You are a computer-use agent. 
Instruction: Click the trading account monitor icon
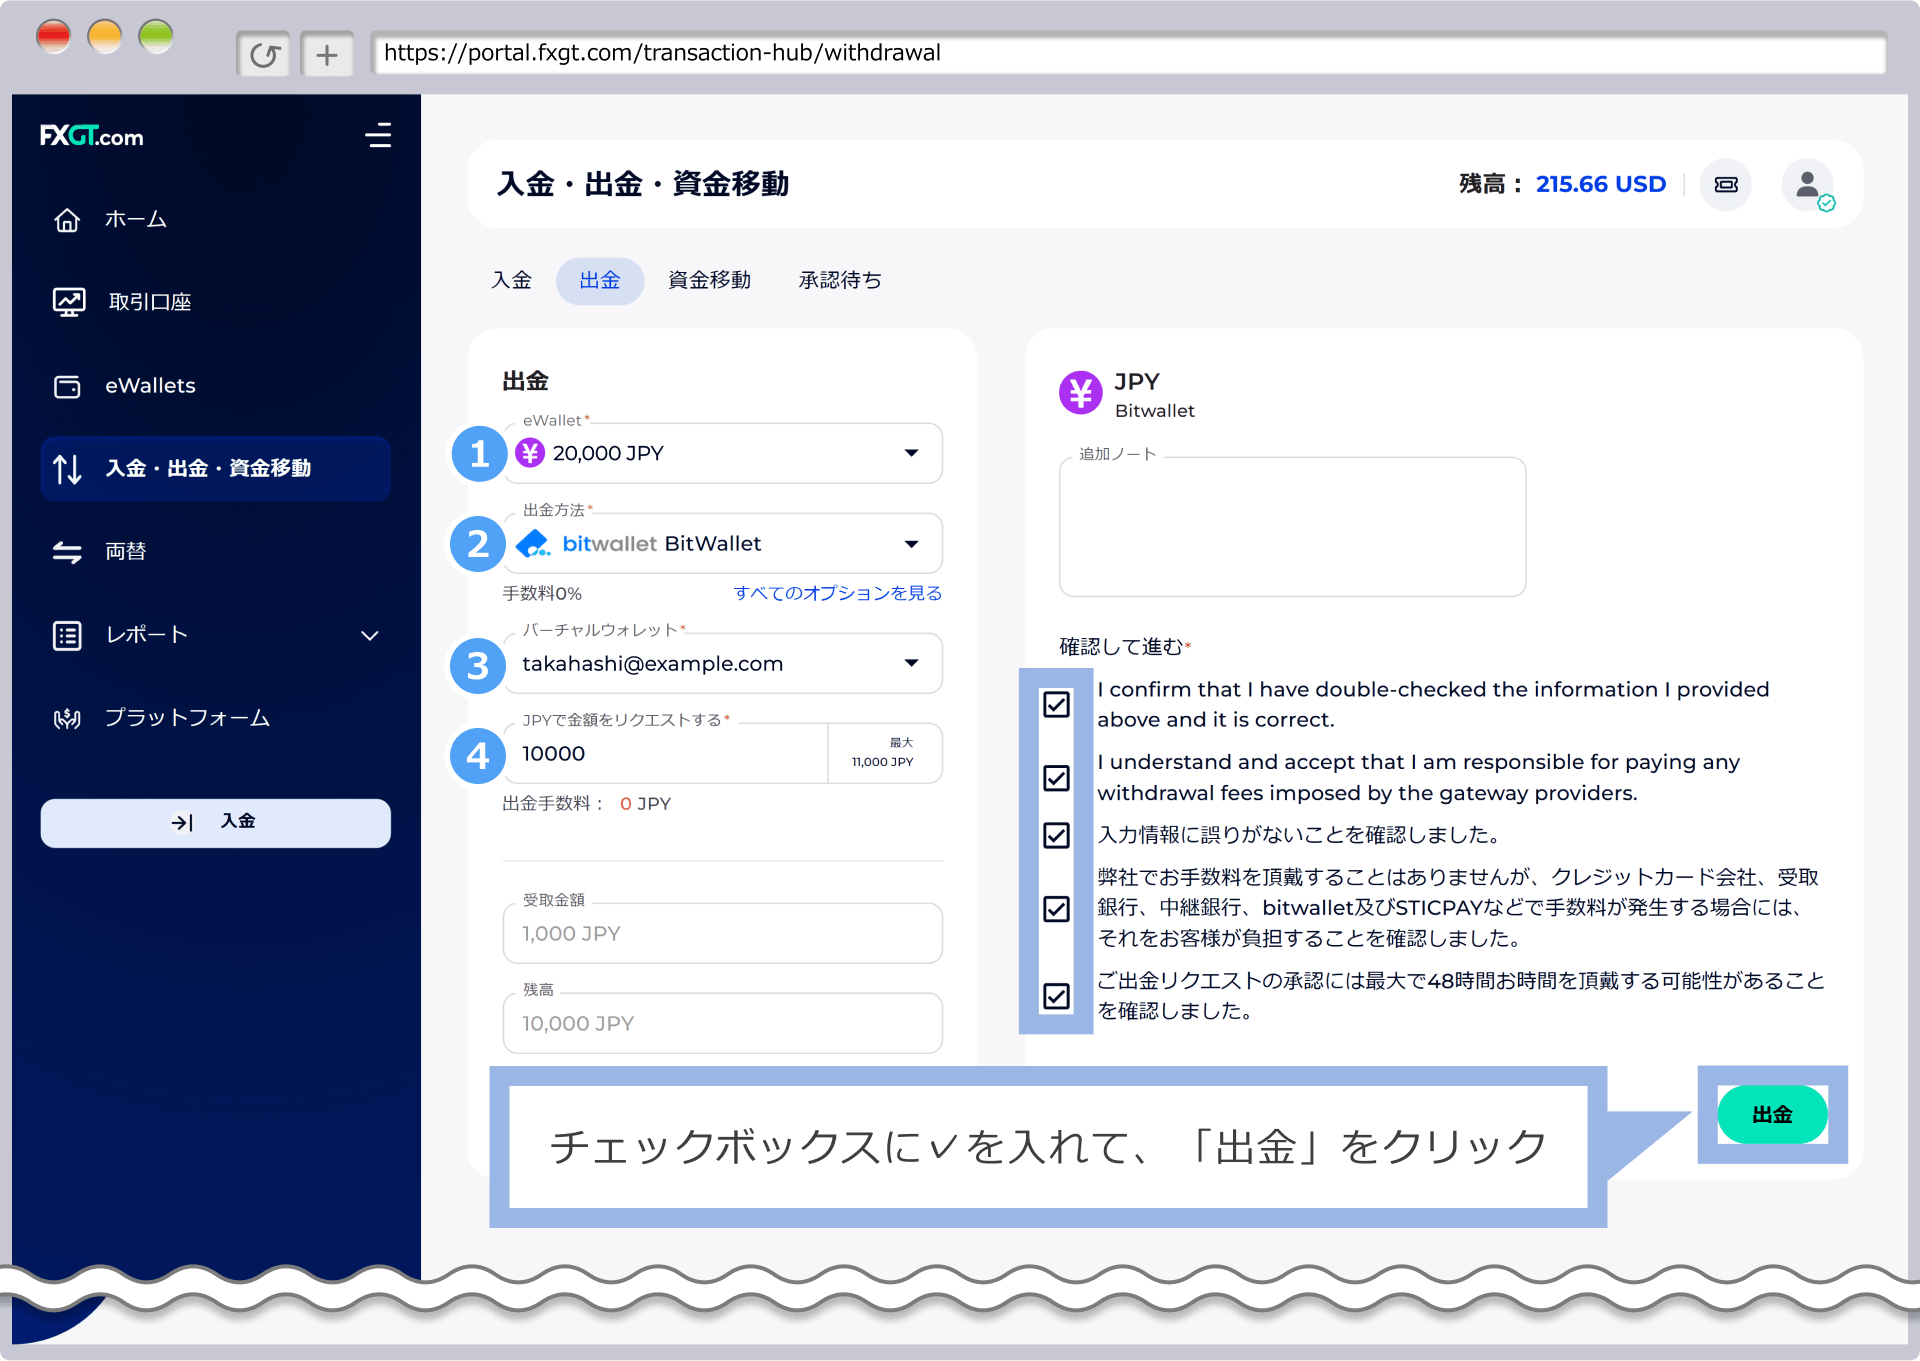pos(69,302)
